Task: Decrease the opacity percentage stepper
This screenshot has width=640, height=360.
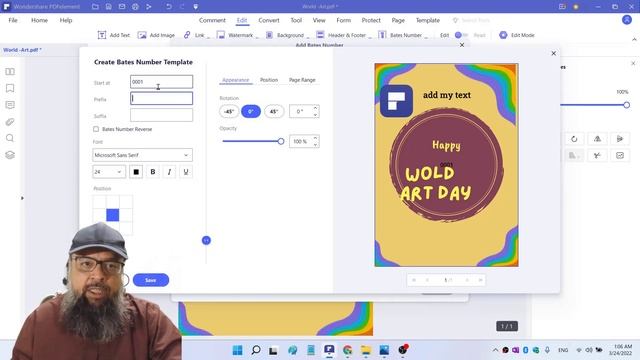Action: coord(315,144)
